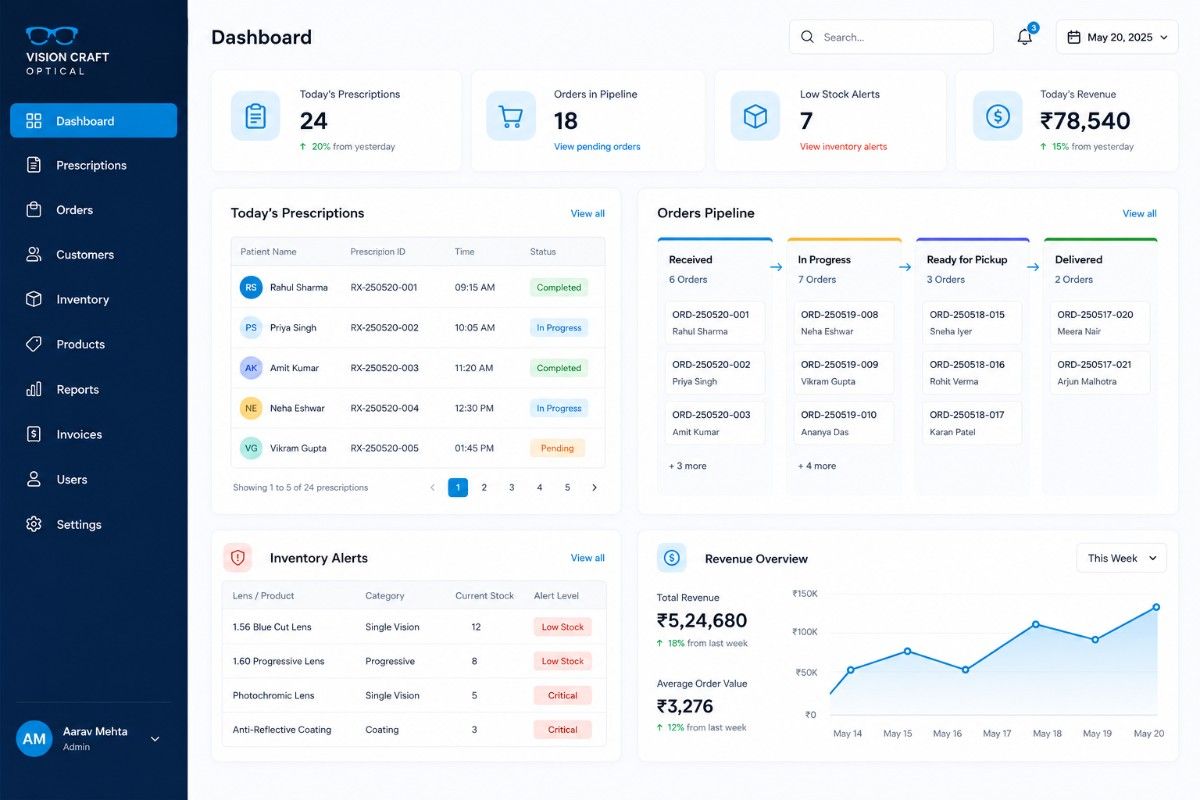This screenshot has width=1200, height=800.
Task: View all Inventory Alerts
Action: (x=587, y=558)
